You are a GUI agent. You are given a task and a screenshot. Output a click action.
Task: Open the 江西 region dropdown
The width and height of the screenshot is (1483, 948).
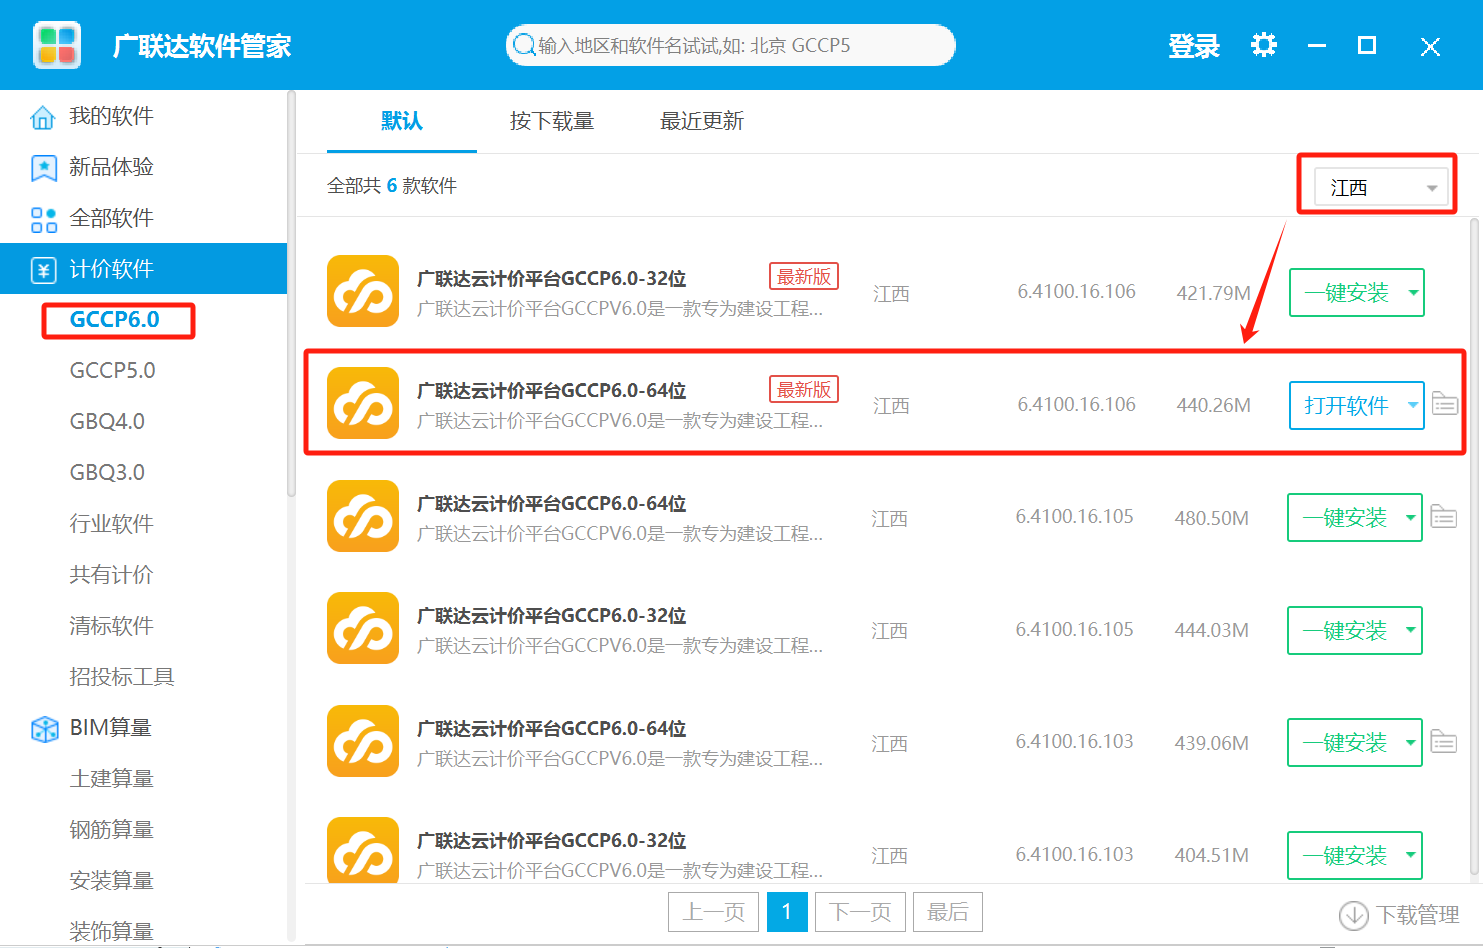(x=1380, y=187)
